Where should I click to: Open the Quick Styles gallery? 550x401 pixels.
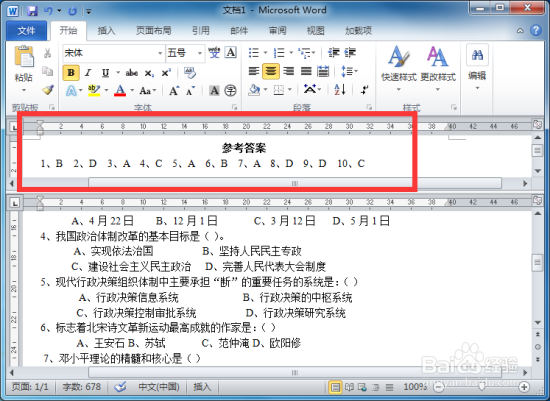[x=399, y=68]
